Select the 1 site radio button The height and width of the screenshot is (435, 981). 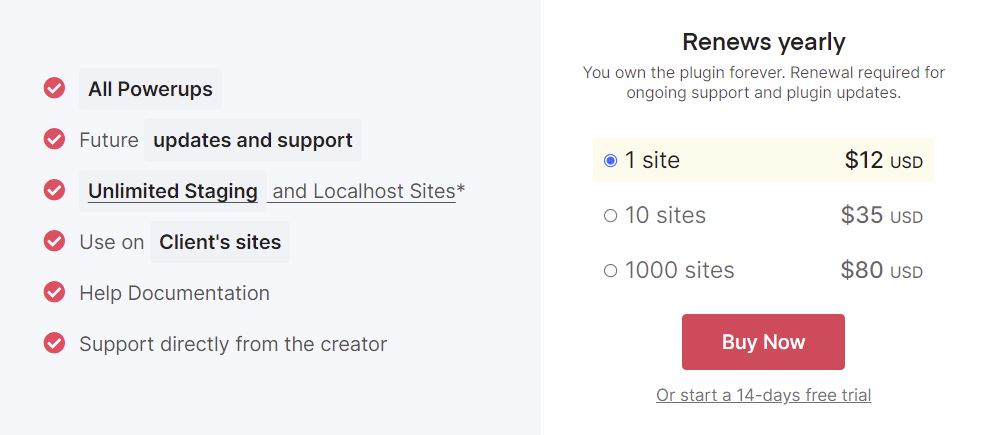pyautogui.click(x=611, y=161)
